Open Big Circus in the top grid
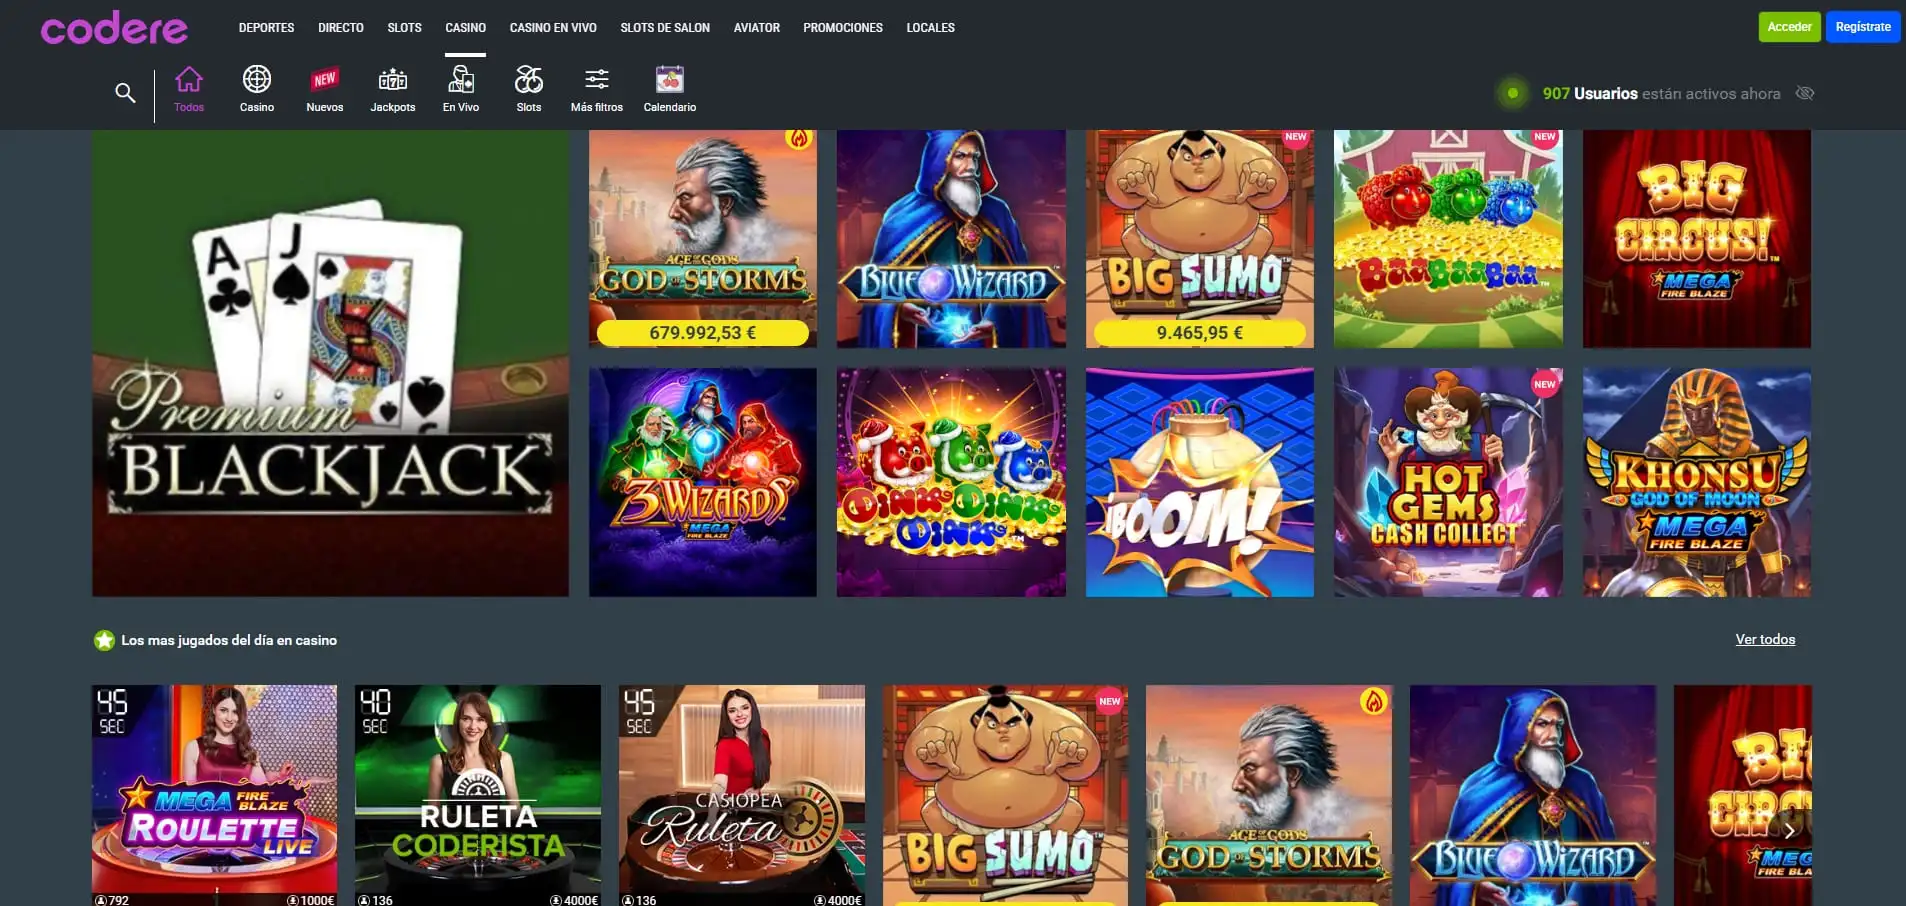1906x906 pixels. click(1697, 239)
